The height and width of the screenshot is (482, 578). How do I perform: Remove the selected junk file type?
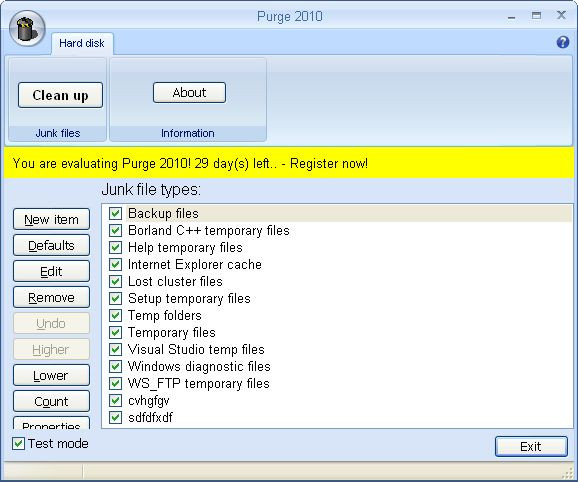pos(51,297)
